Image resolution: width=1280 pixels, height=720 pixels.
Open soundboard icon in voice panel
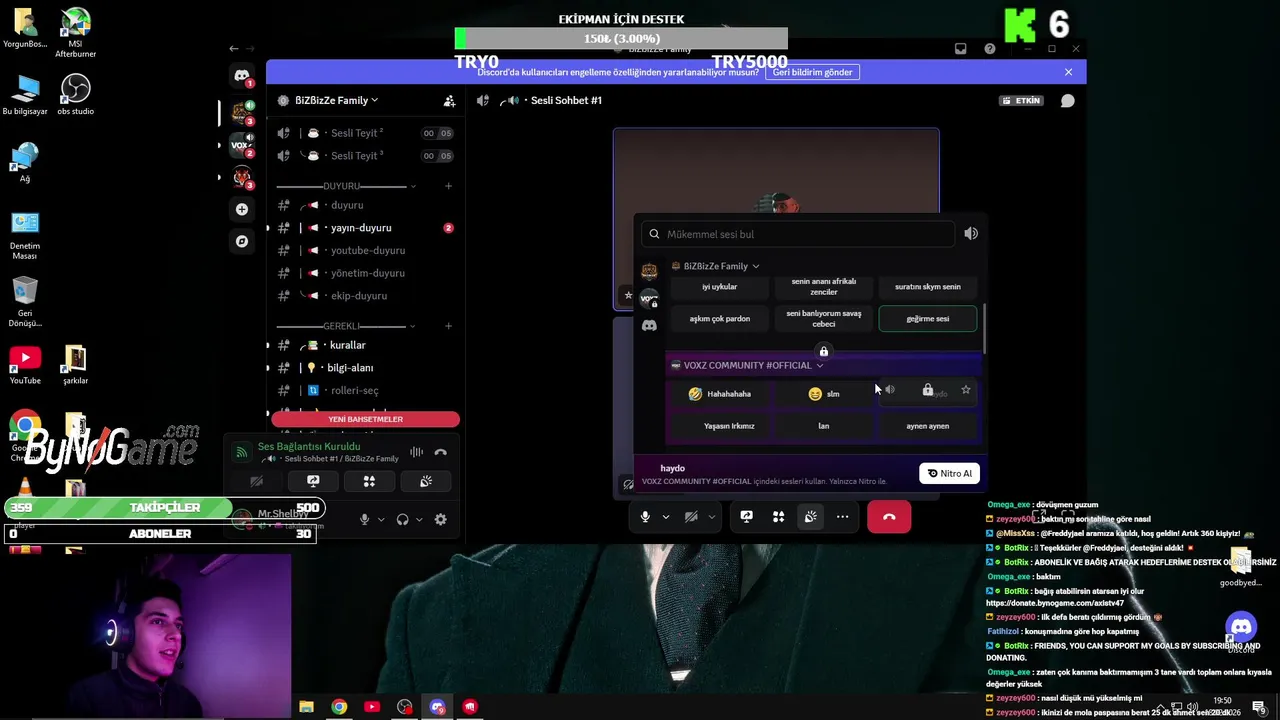point(425,481)
